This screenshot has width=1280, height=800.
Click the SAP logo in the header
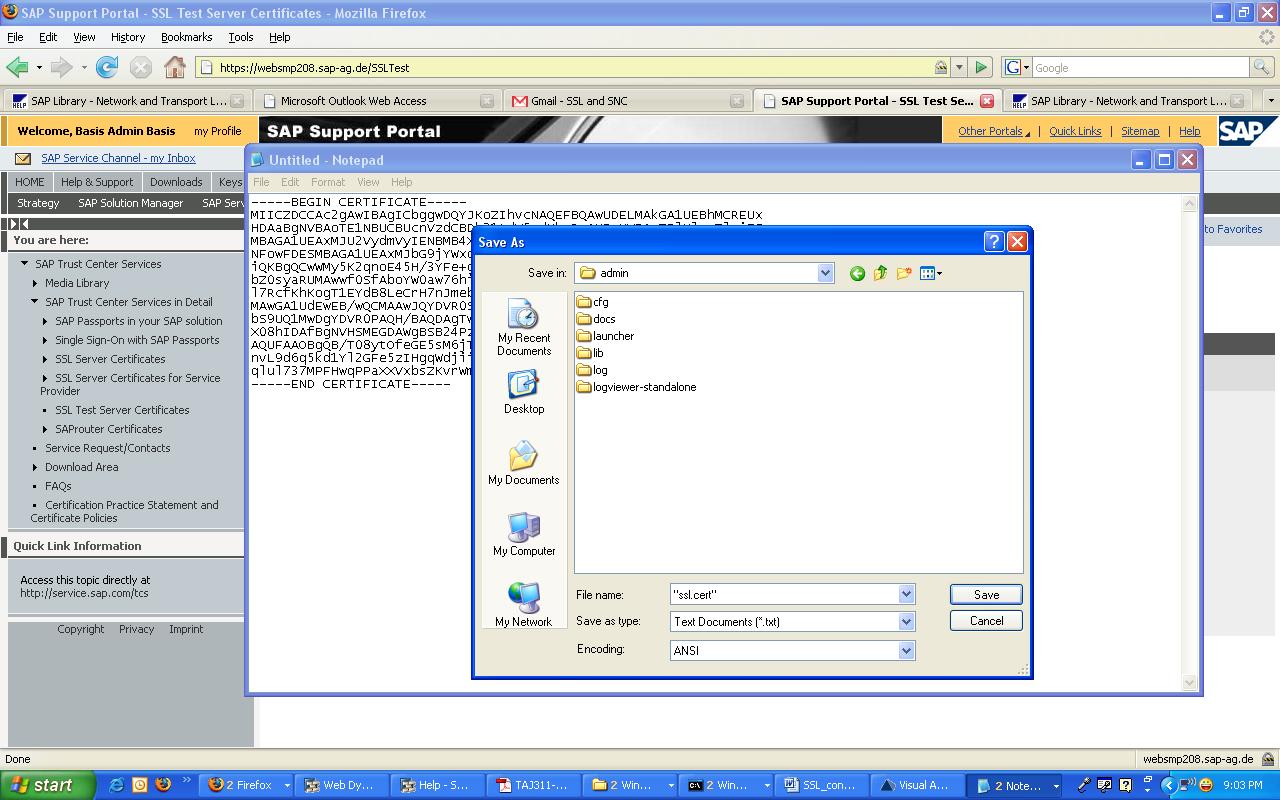(1247, 131)
